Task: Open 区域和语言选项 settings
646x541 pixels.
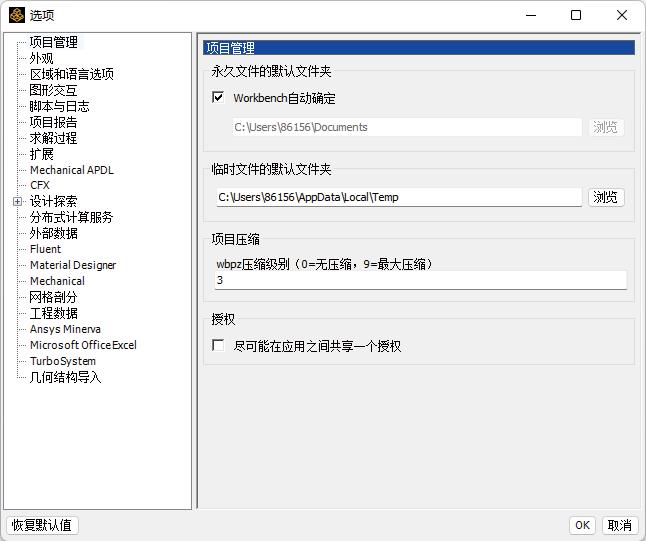Action: pos(72,74)
